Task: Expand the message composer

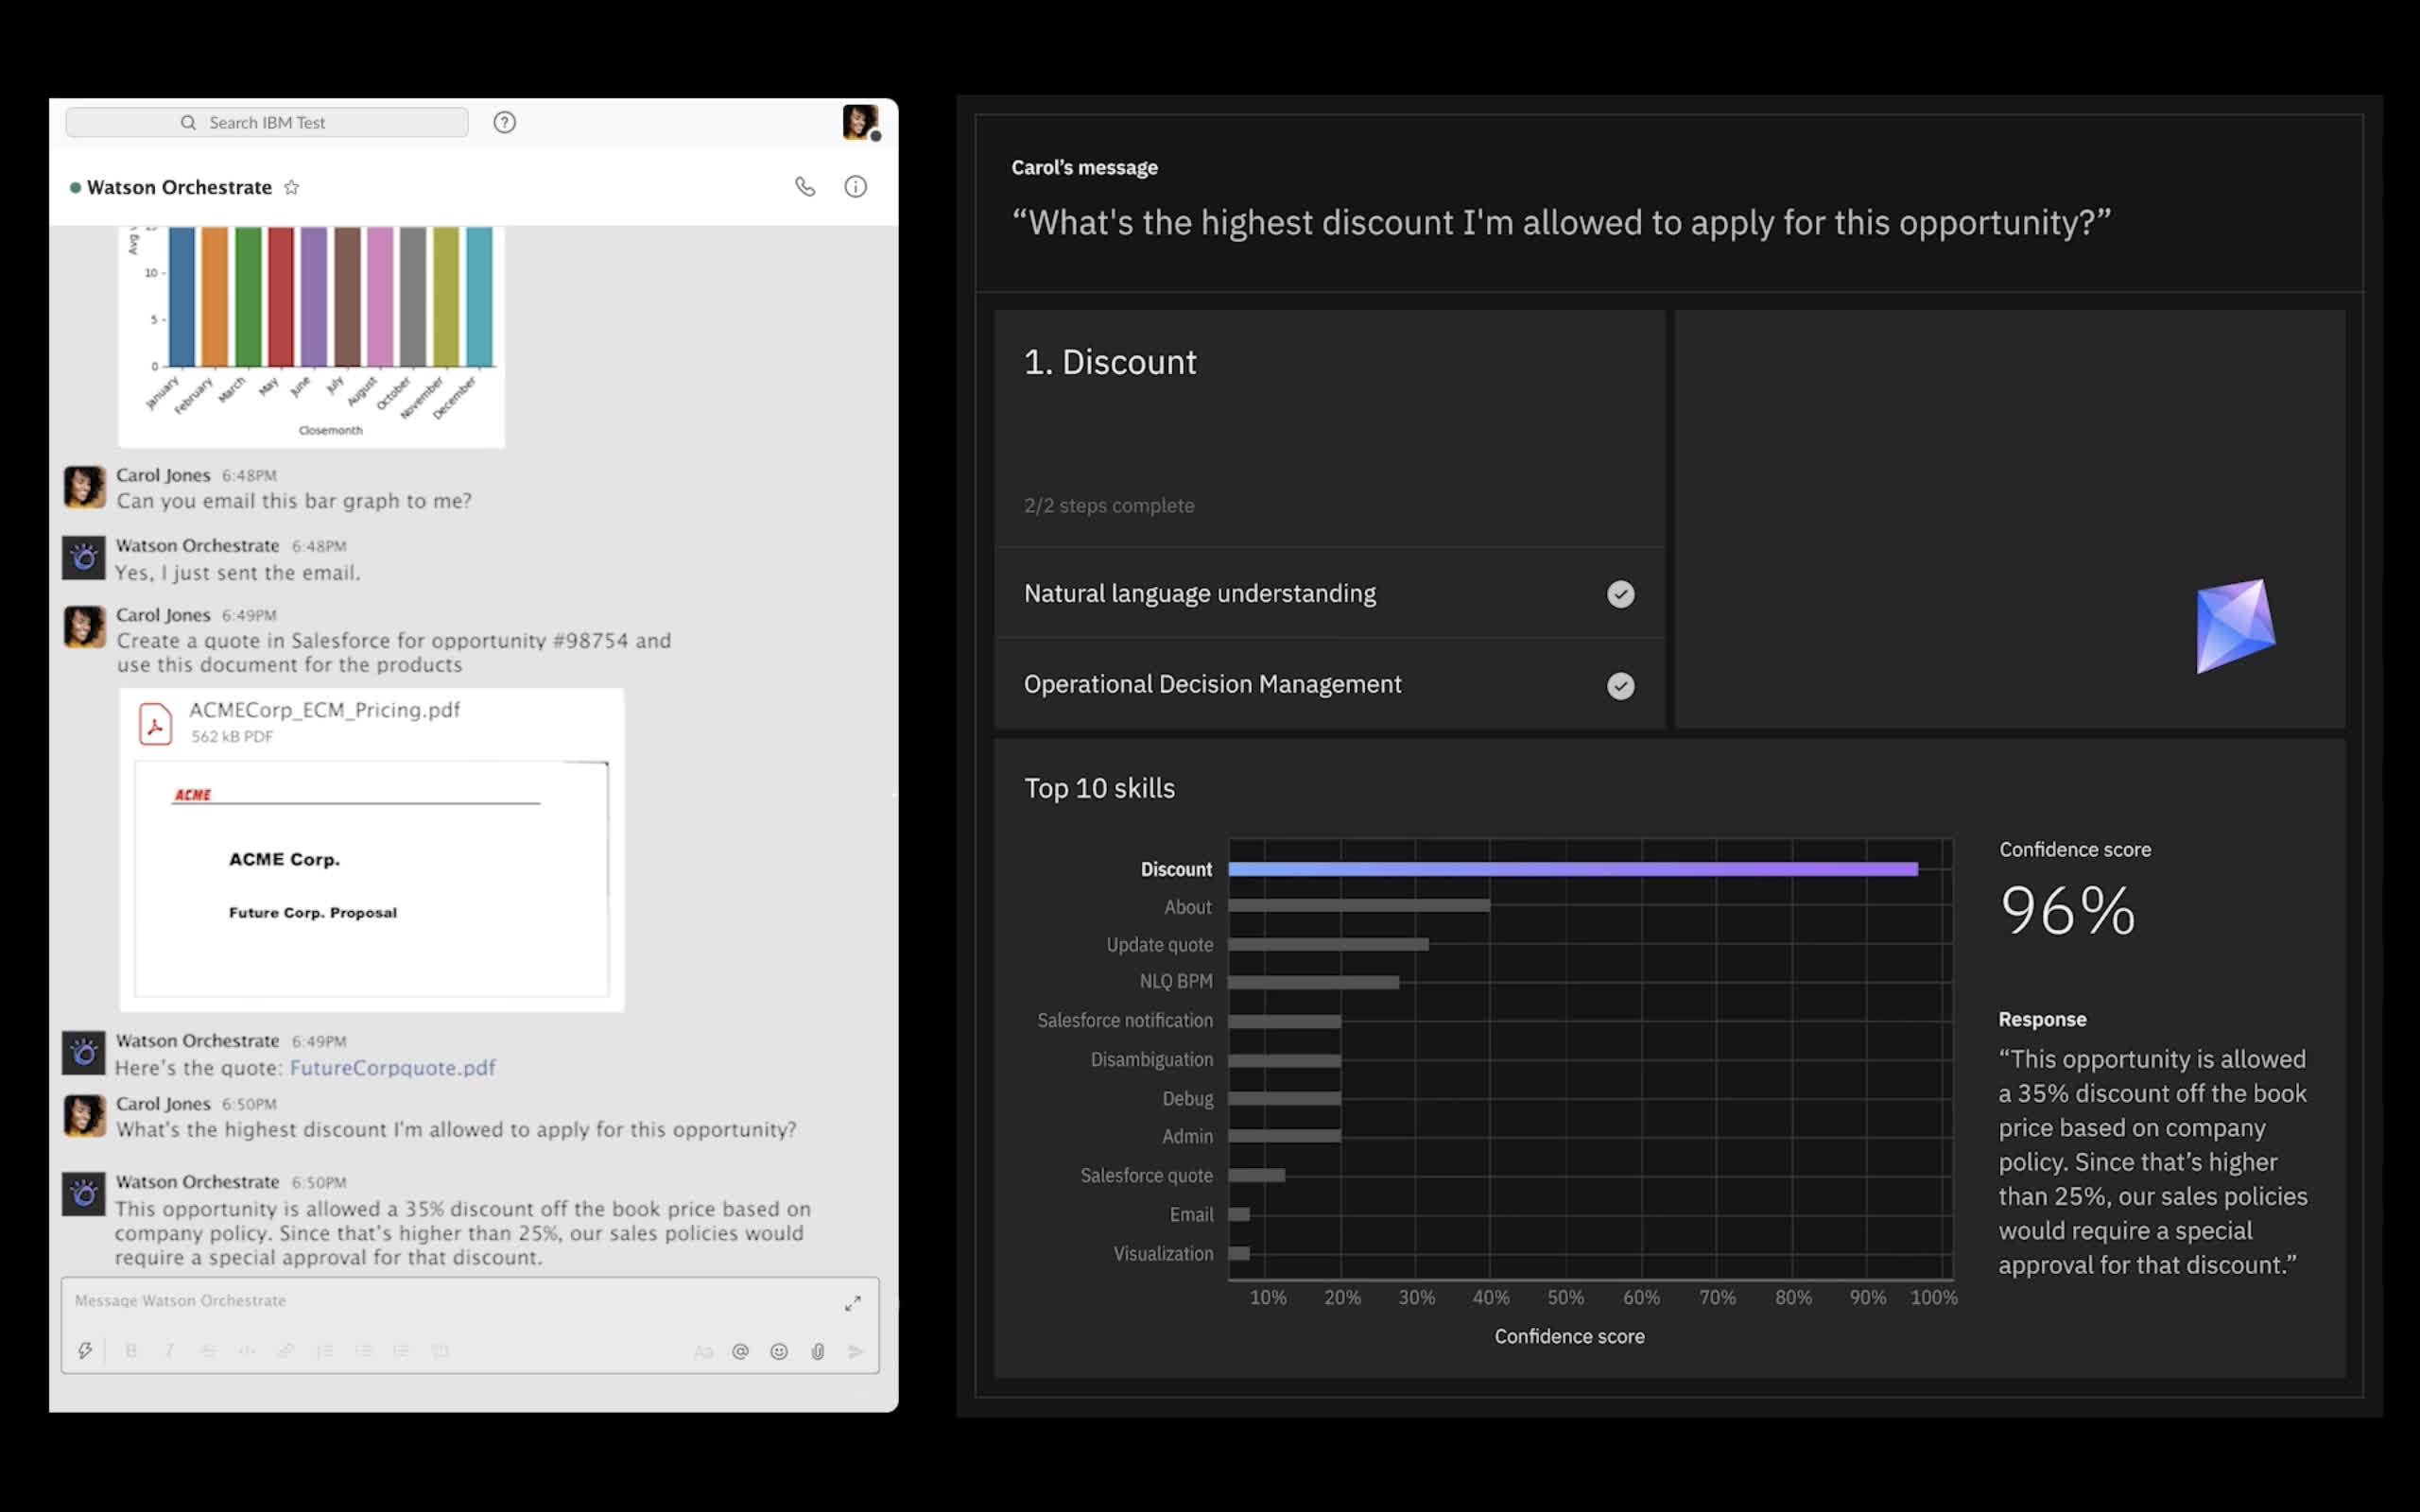Action: 852,1303
